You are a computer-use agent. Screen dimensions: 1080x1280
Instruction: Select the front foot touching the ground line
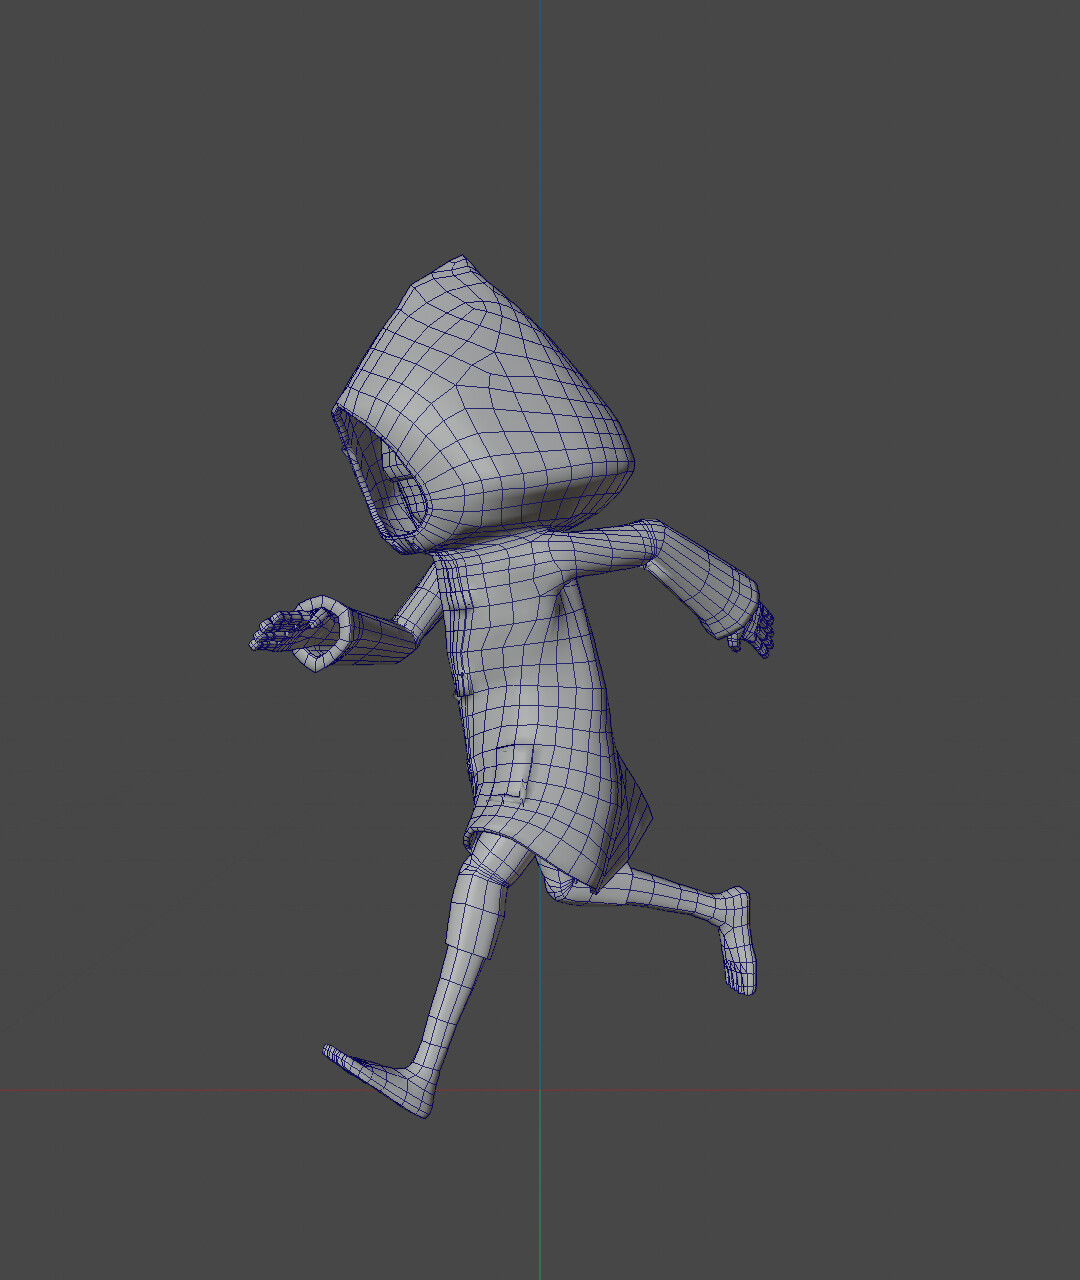click(x=378, y=1080)
